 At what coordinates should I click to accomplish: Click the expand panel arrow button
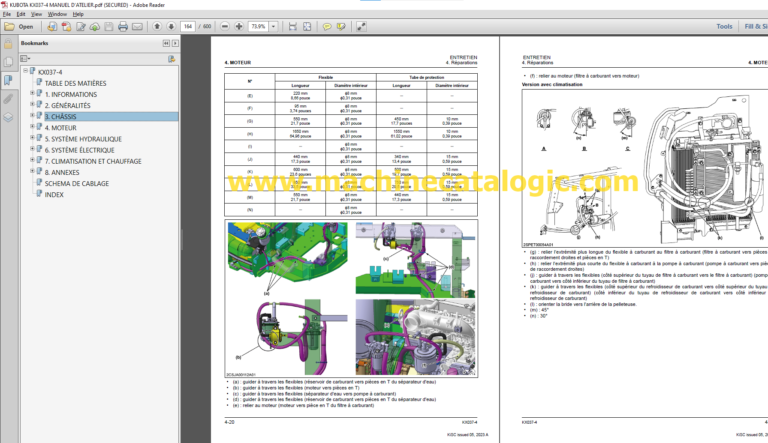tap(175, 43)
